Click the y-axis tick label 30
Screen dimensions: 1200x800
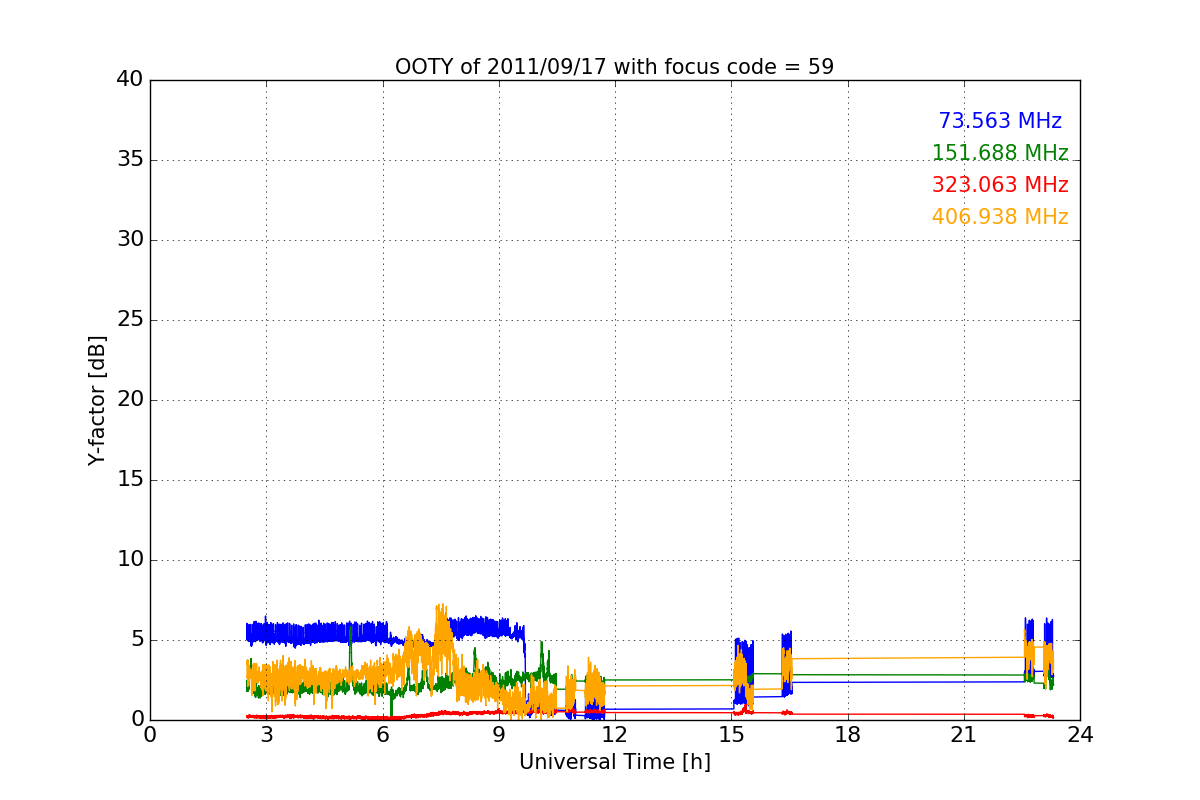(x=130, y=240)
